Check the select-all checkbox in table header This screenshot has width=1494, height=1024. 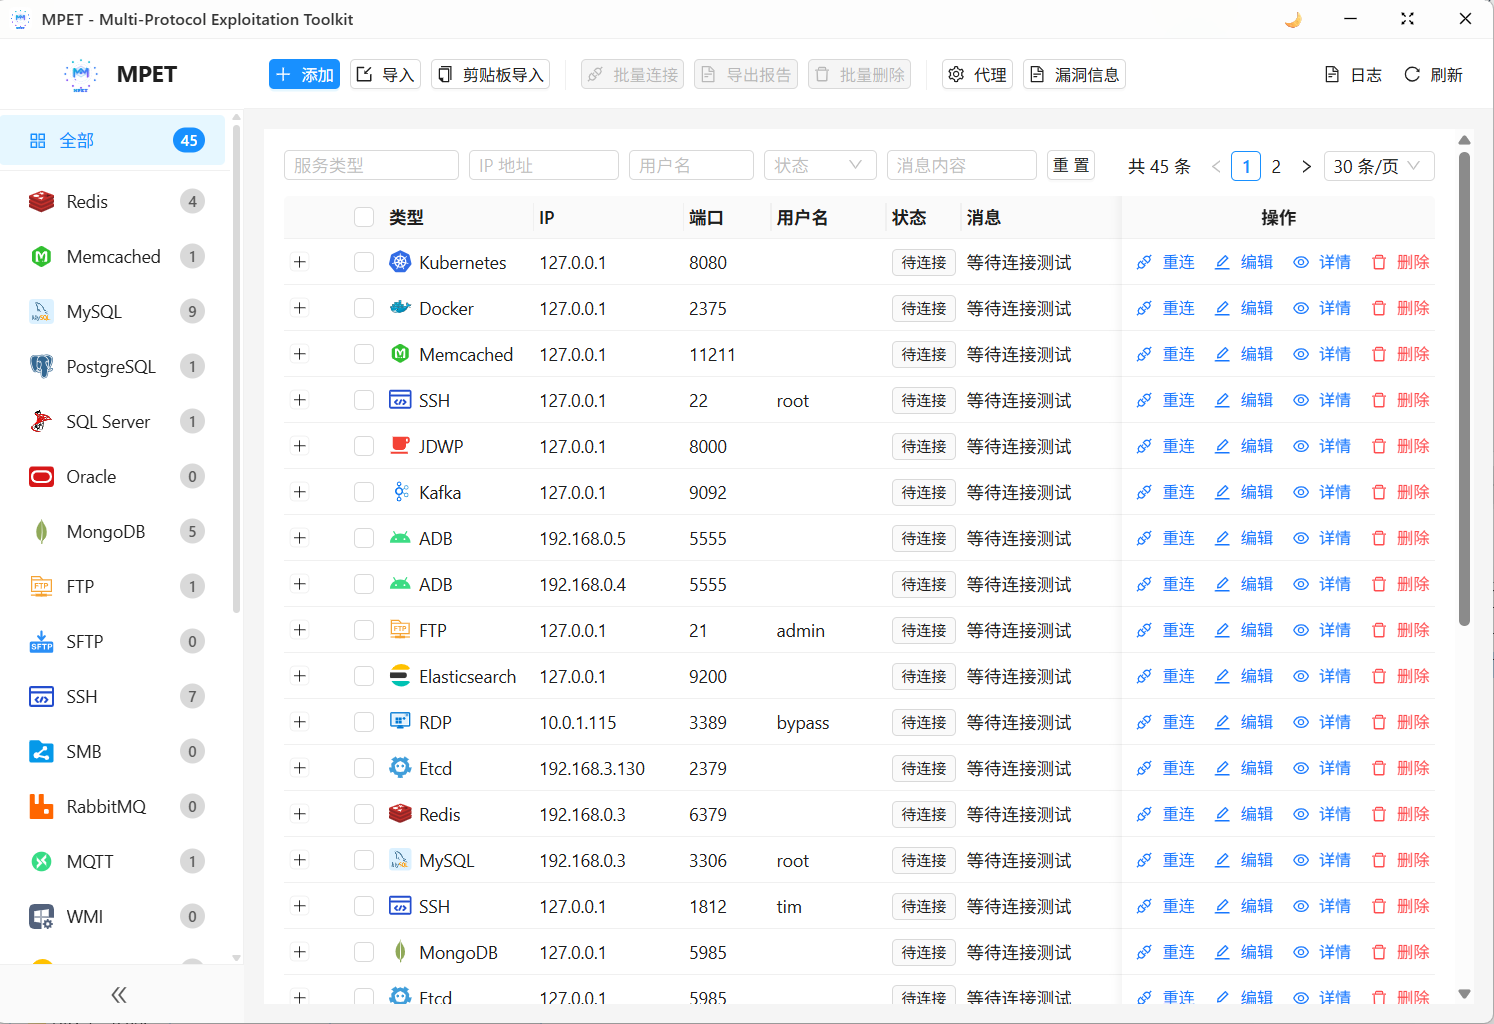coord(363,217)
